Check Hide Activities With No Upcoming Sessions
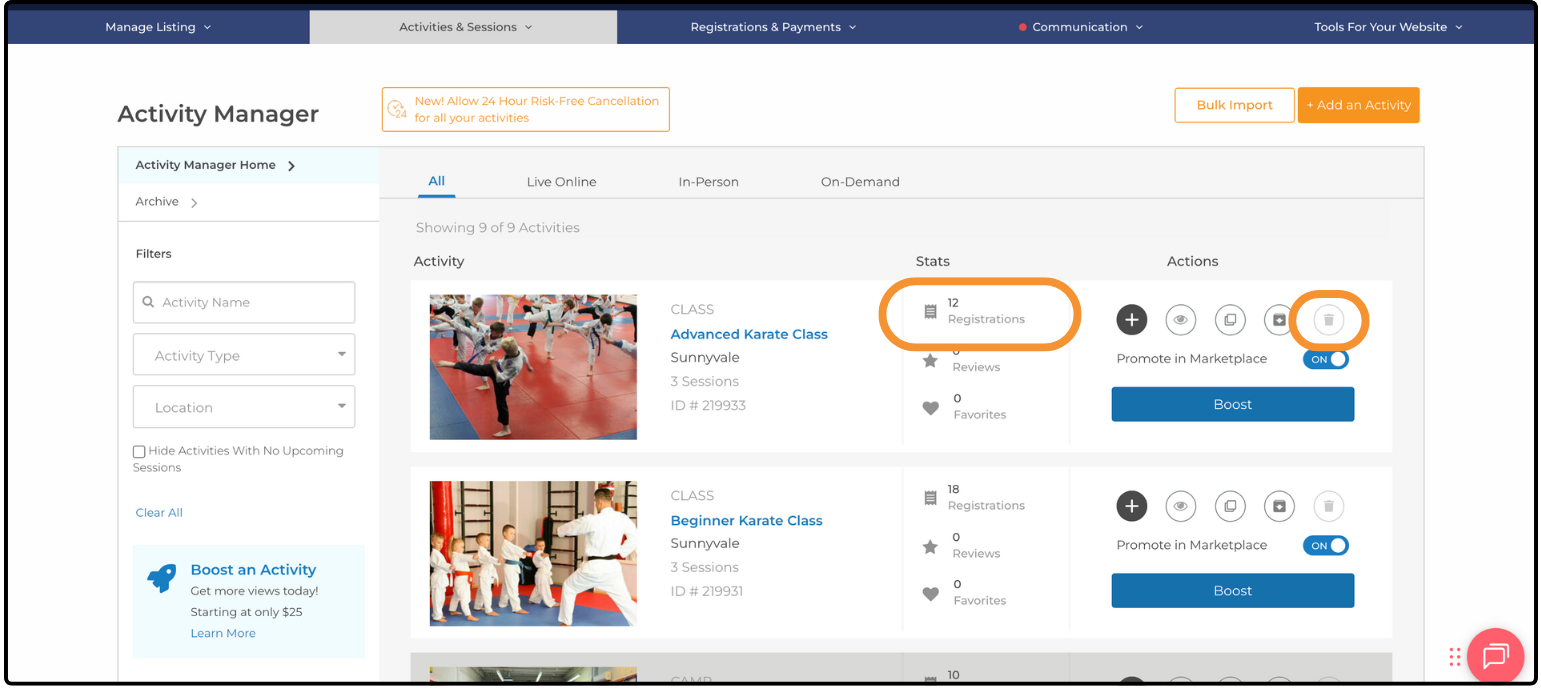Image resolution: width=1541 pixels, height=689 pixels. point(139,452)
